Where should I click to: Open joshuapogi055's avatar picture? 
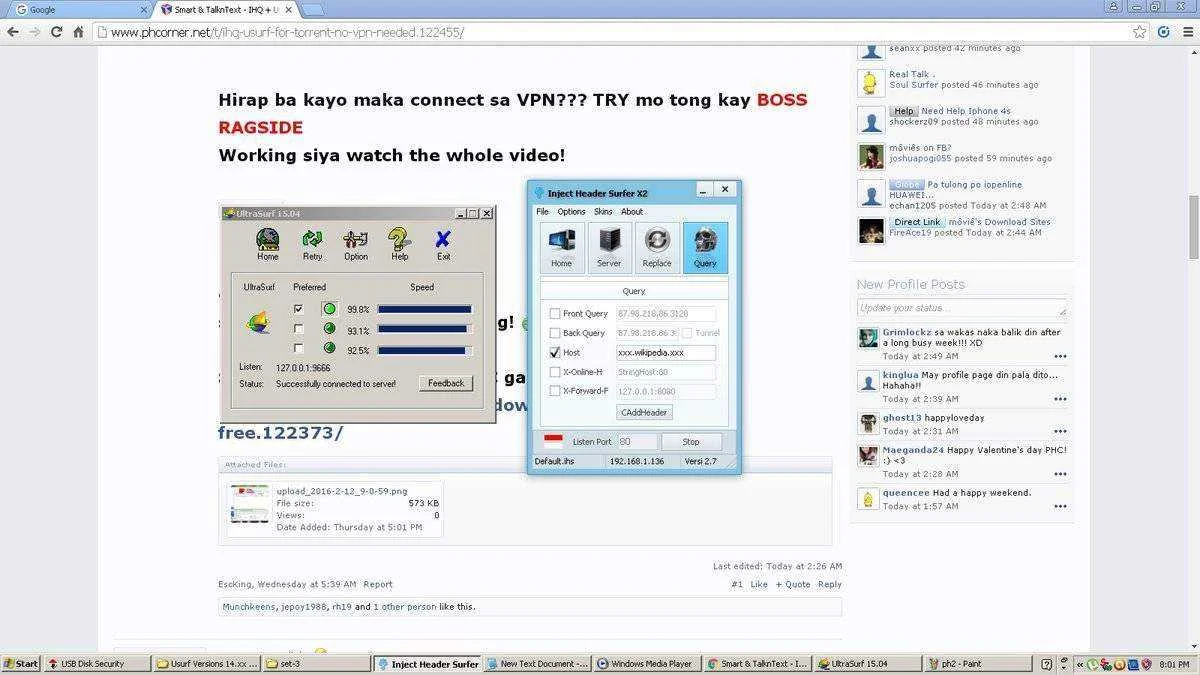[x=871, y=156]
